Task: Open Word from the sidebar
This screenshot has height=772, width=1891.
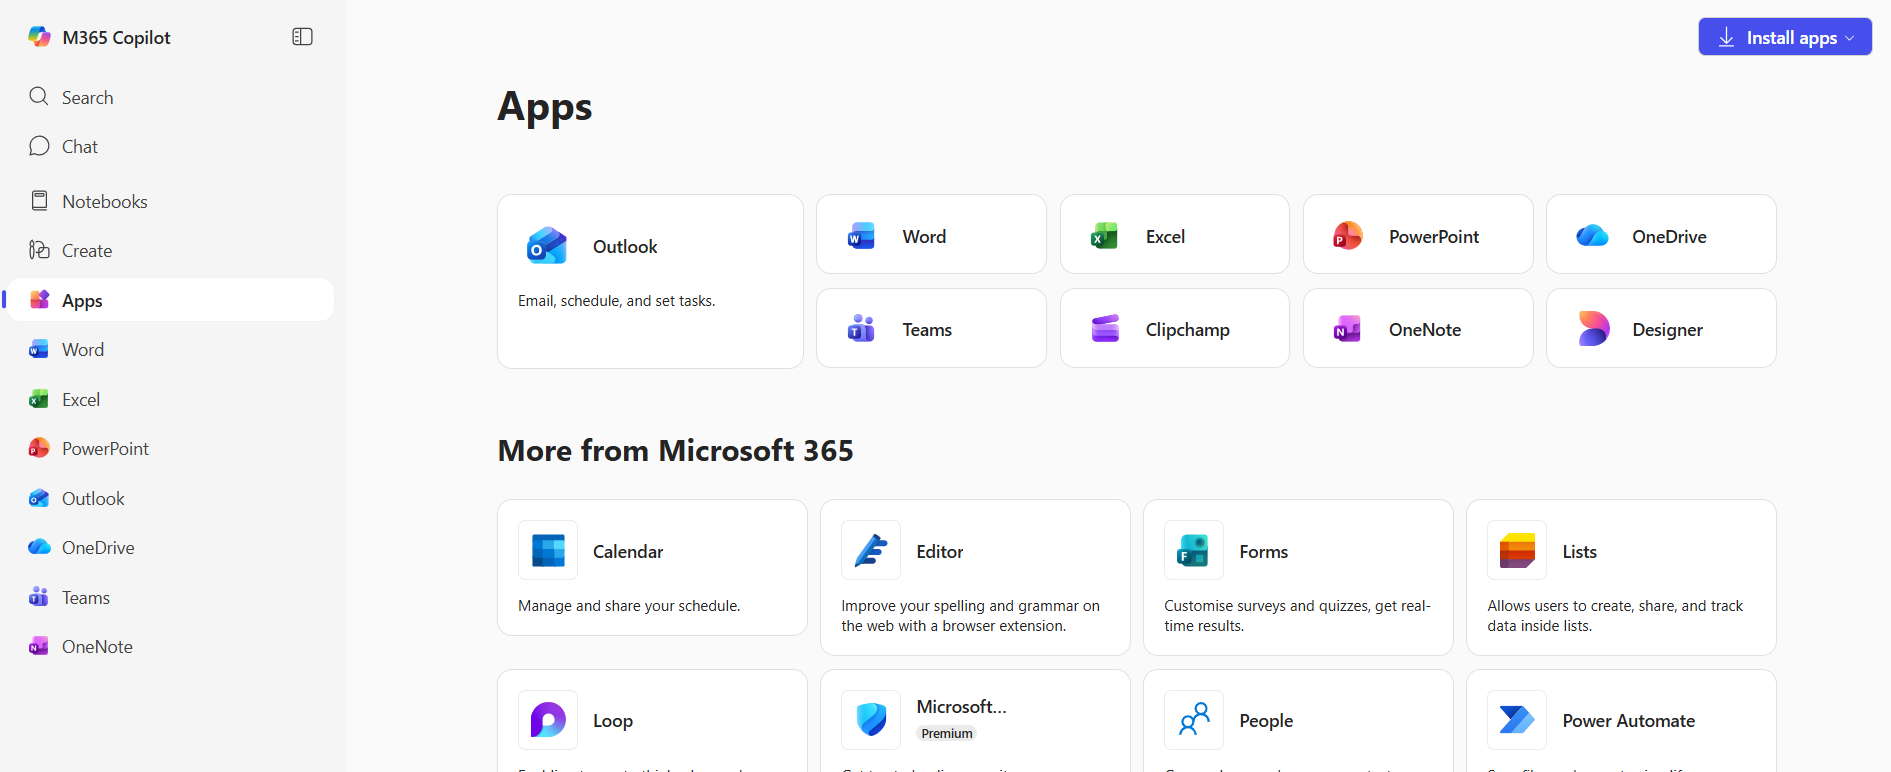Action: 170,349
